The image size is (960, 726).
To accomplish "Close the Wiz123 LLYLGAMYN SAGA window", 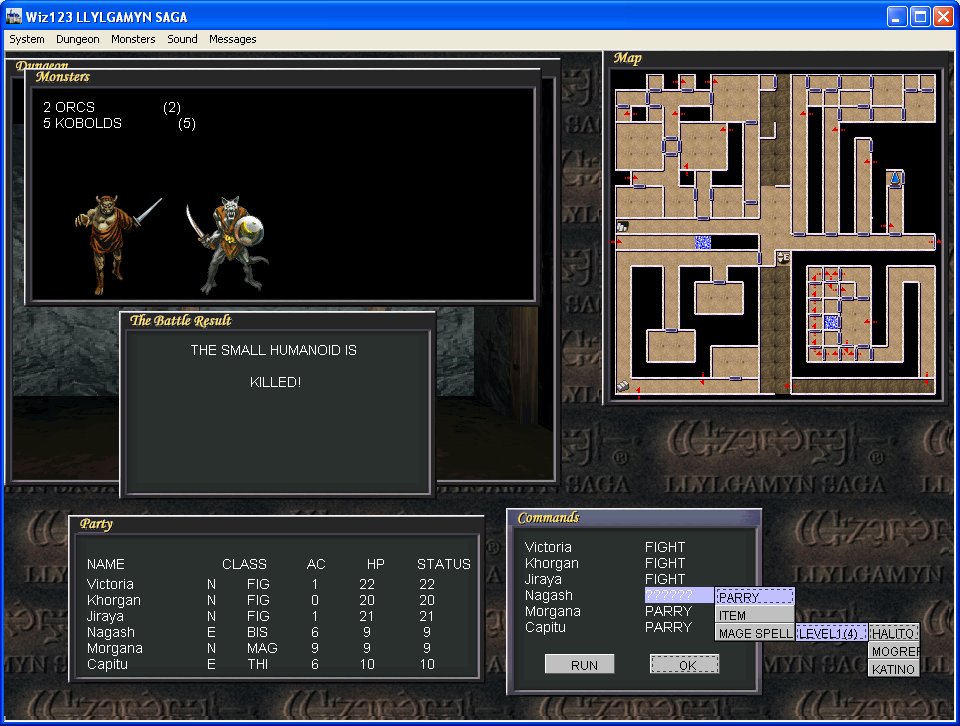I will pos(943,17).
